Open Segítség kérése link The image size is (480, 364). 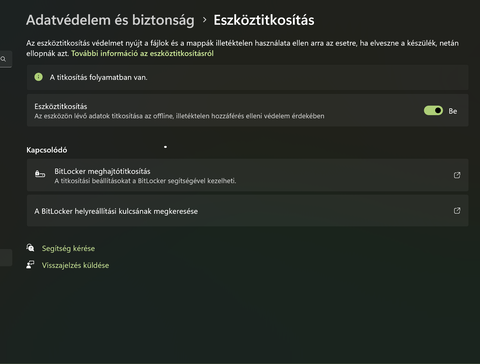68,248
